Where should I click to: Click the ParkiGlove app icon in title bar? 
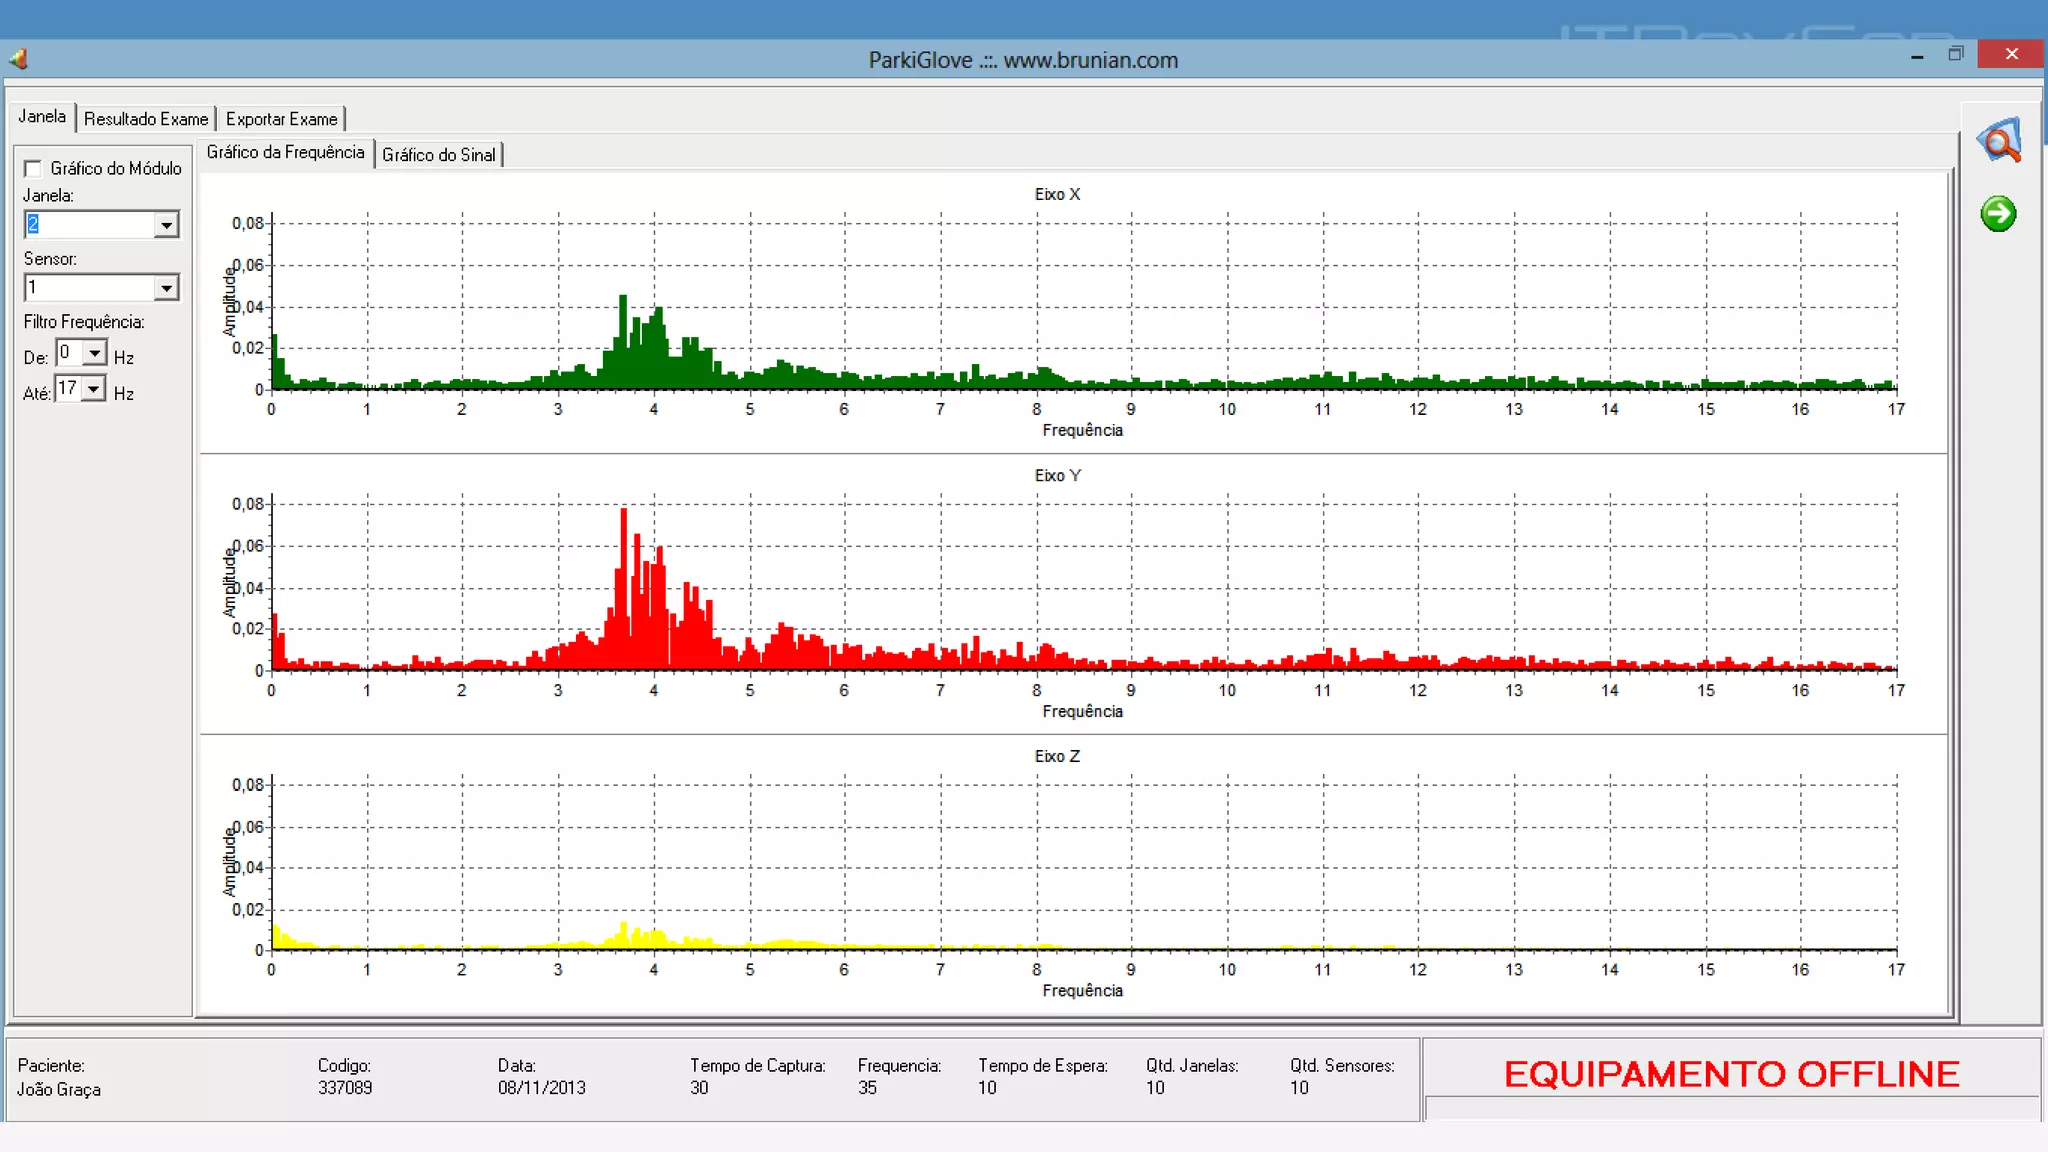tap(18, 60)
